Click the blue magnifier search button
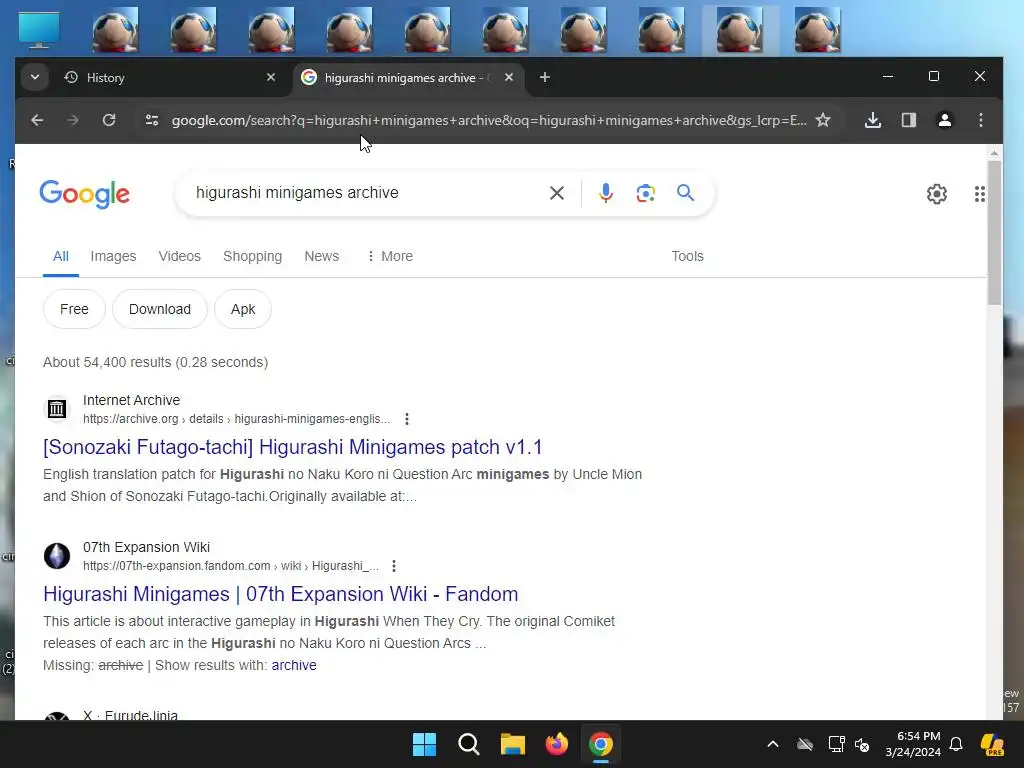The image size is (1024, 768). [x=685, y=193]
